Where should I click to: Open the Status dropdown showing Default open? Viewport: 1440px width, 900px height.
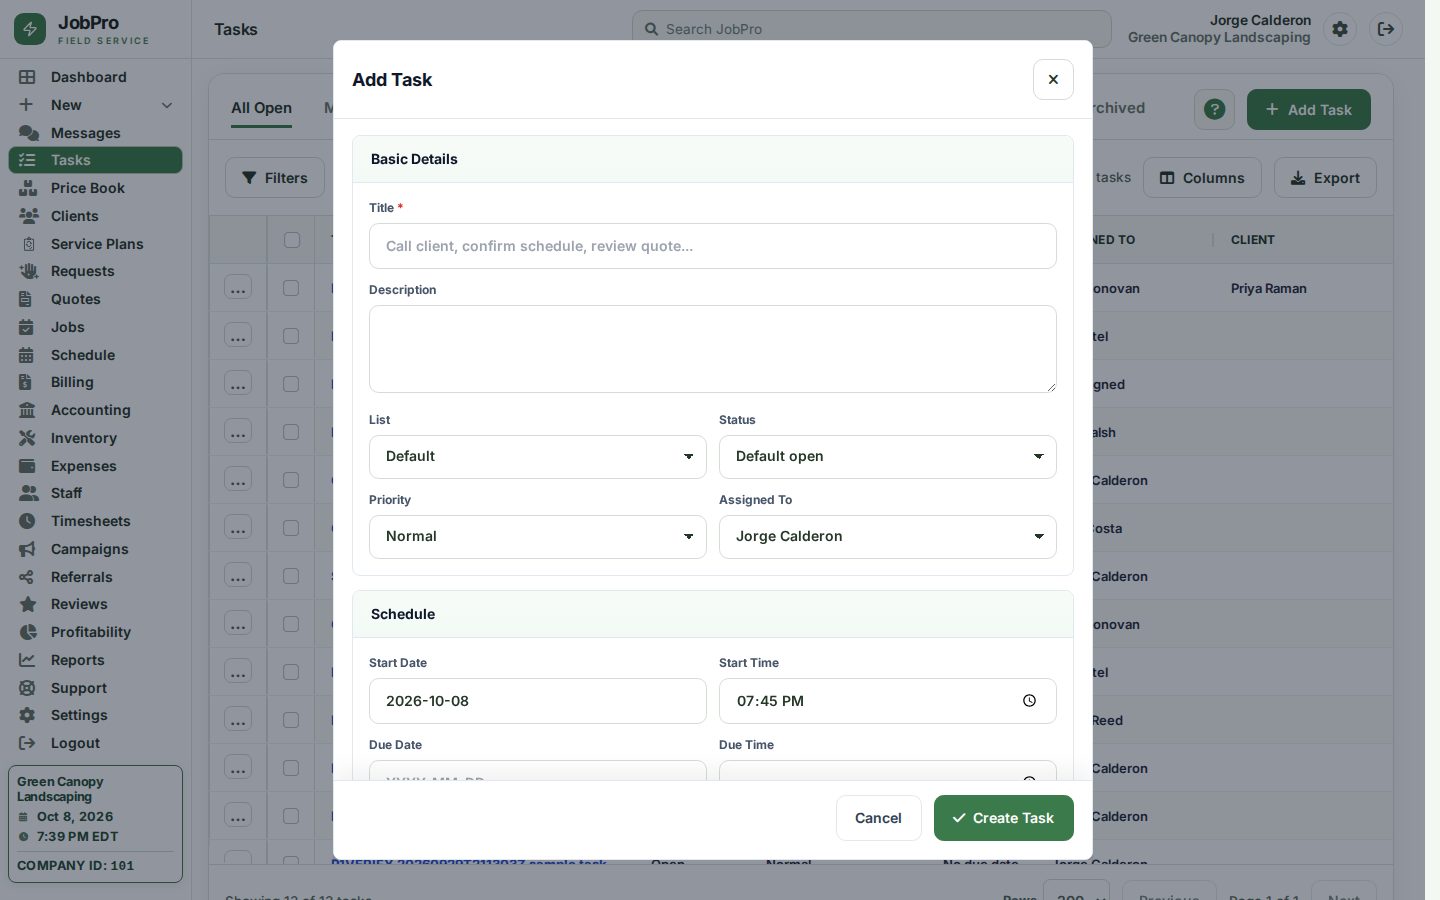point(888,457)
